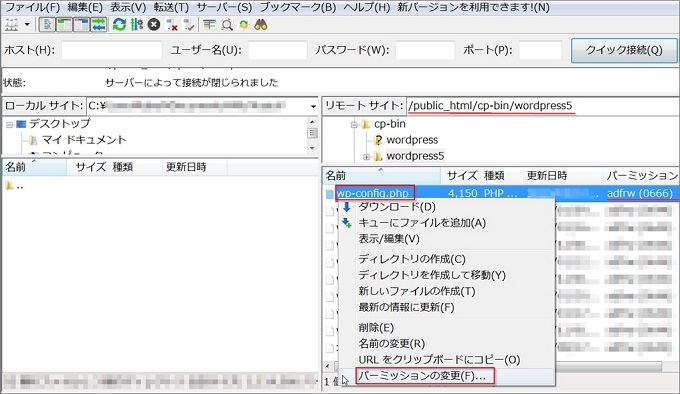Select the wordpress folder in remote tree
The height and width of the screenshot is (394, 680).
tap(412, 140)
